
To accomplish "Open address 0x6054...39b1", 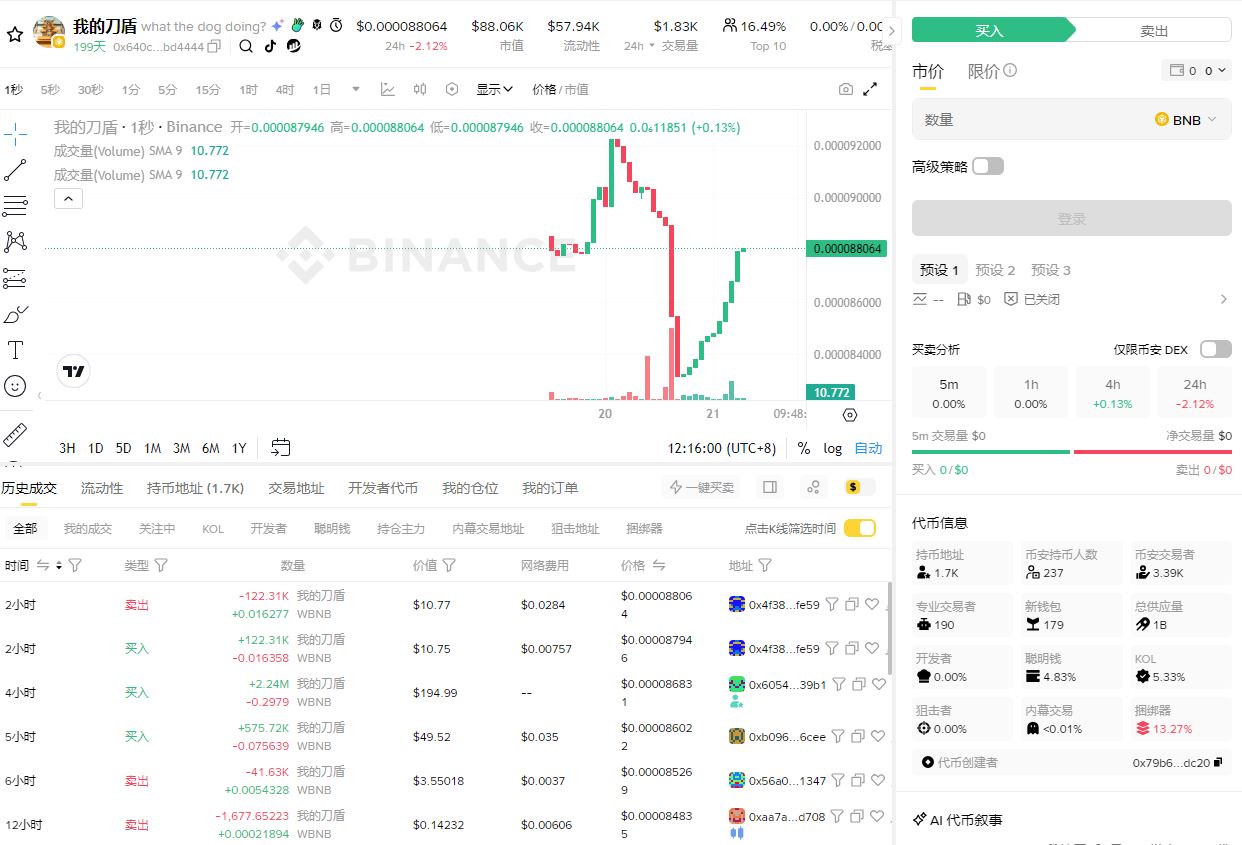I will pyautogui.click(x=787, y=685).
